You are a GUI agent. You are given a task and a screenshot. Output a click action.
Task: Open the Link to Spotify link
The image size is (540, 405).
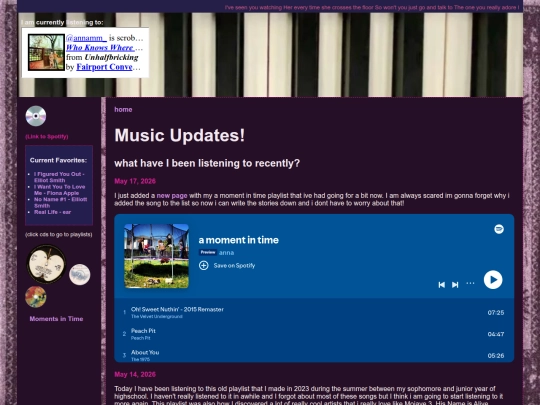(x=47, y=137)
